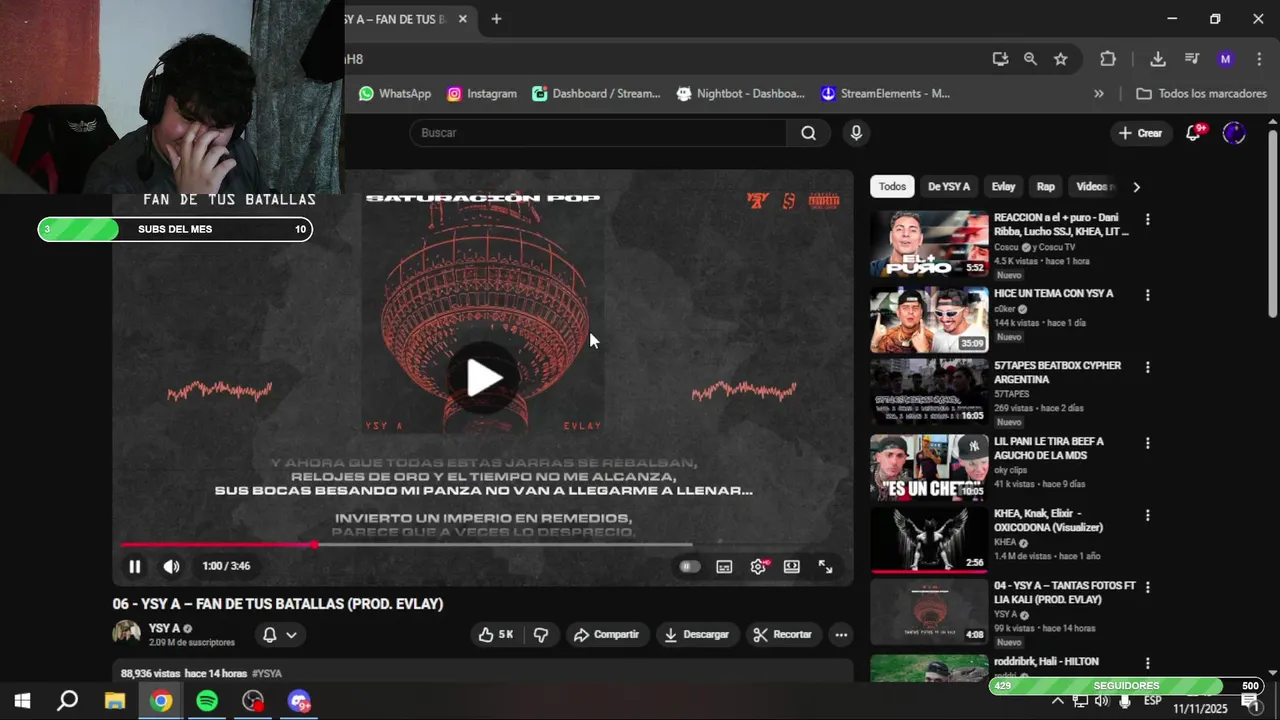The image size is (1280, 720).
Task: Click the page vertical scrollbar
Action: click(1272, 225)
